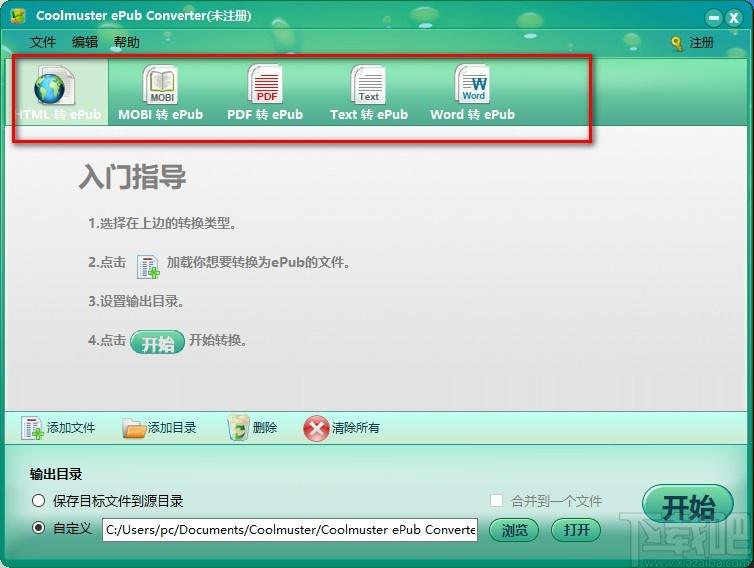Close the Coolmuster ePub Converter window
Image resolution: width=754 pixels, height=568 pixels.
[734, 18]
